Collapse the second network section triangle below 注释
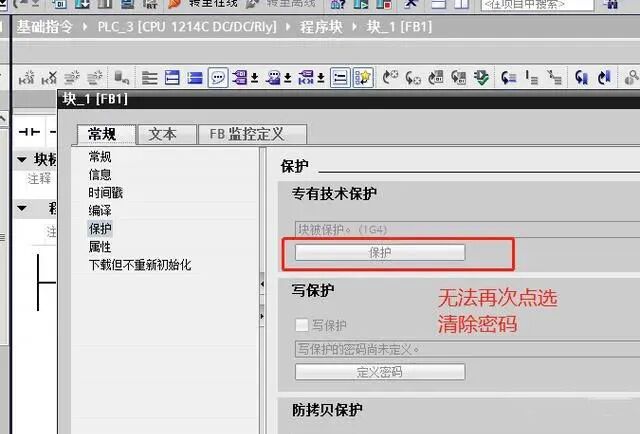The image size is (640, 434). click(x=22, y=209)
